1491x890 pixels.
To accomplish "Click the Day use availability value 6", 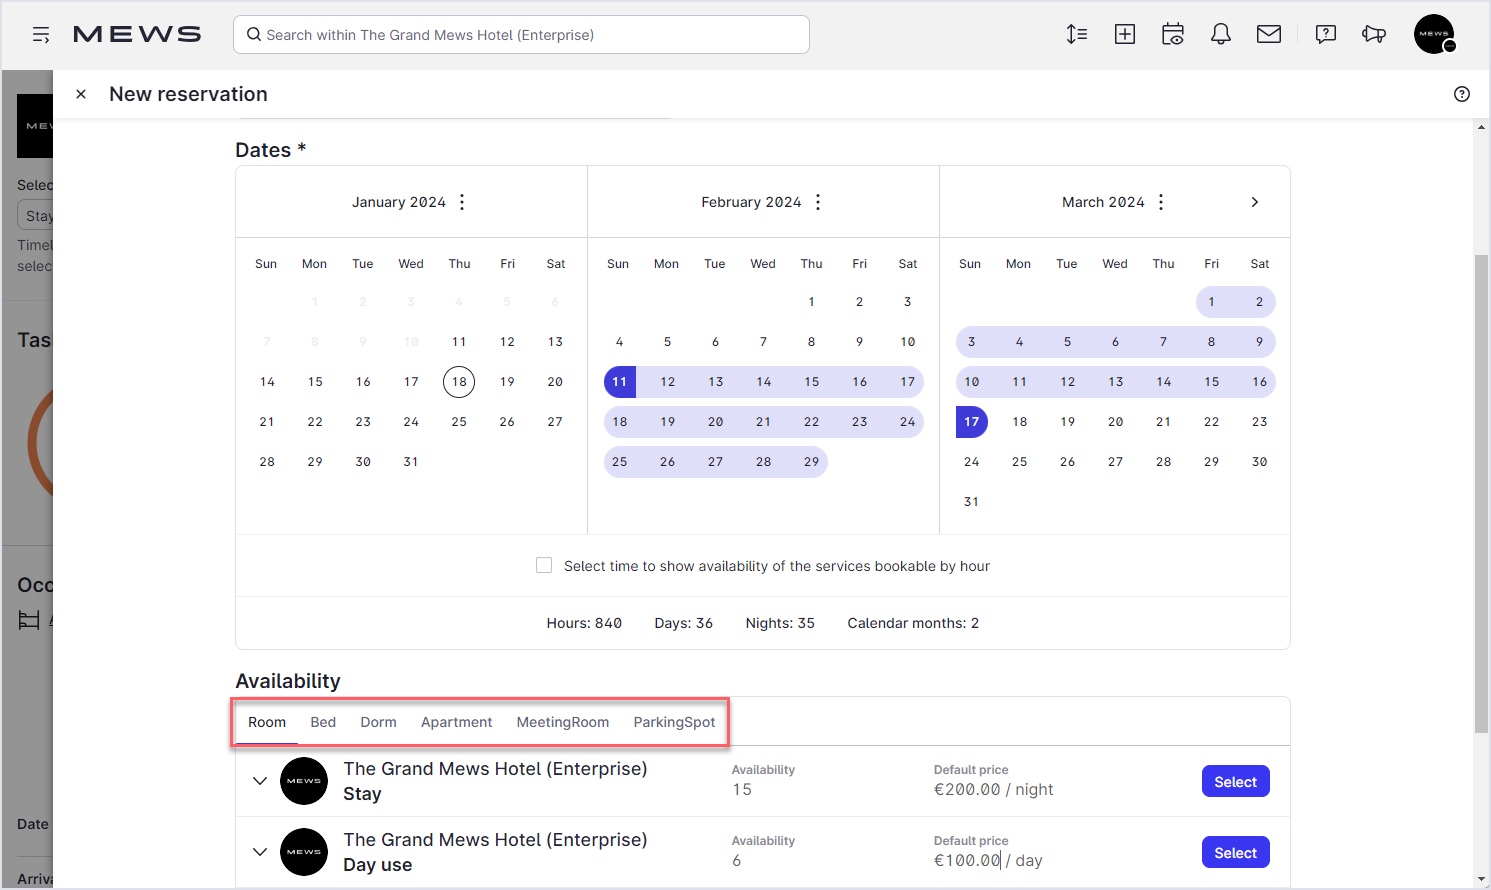I will [x=737, y=860].
